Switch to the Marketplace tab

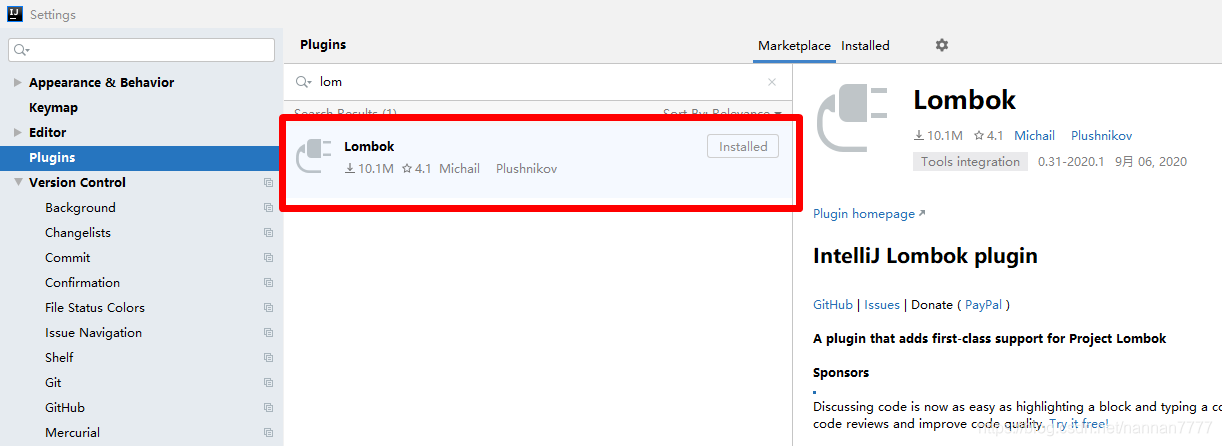point(794,46)
